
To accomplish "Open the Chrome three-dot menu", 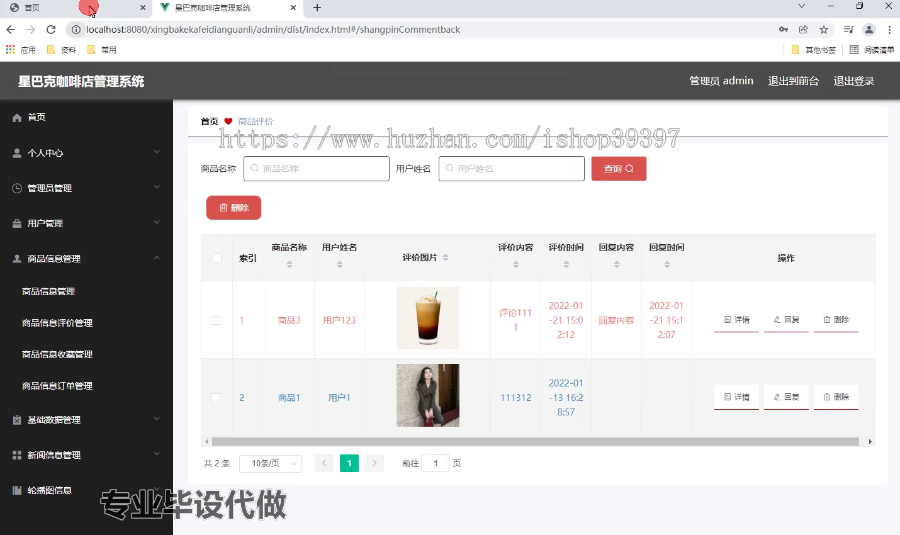I will (889, 29).
